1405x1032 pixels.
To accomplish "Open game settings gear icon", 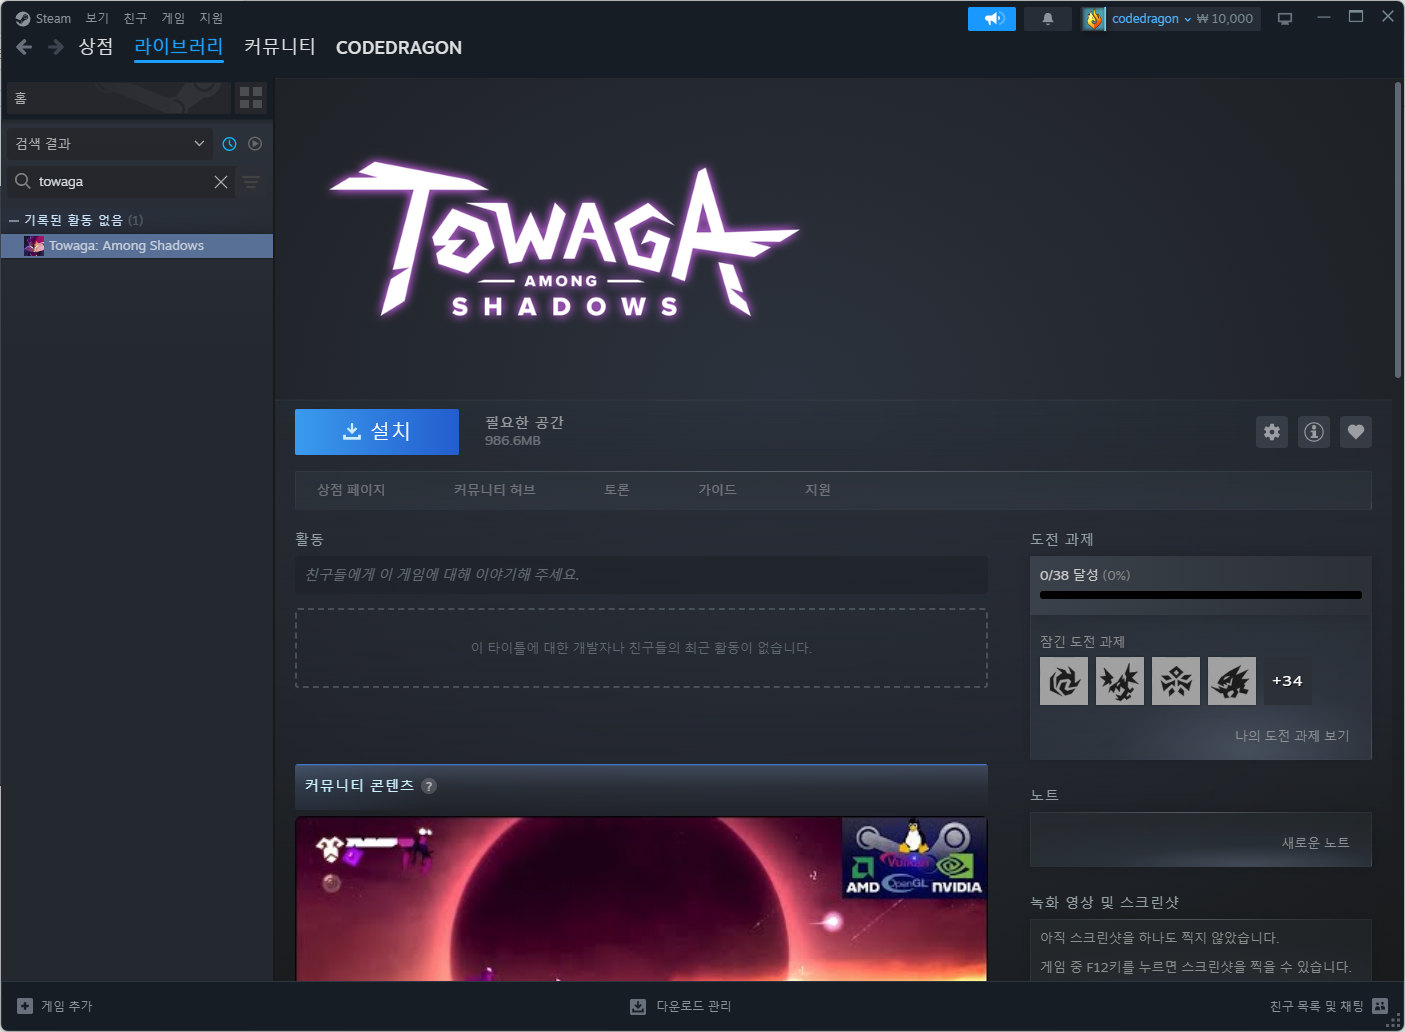I will tap(1272, 432).
